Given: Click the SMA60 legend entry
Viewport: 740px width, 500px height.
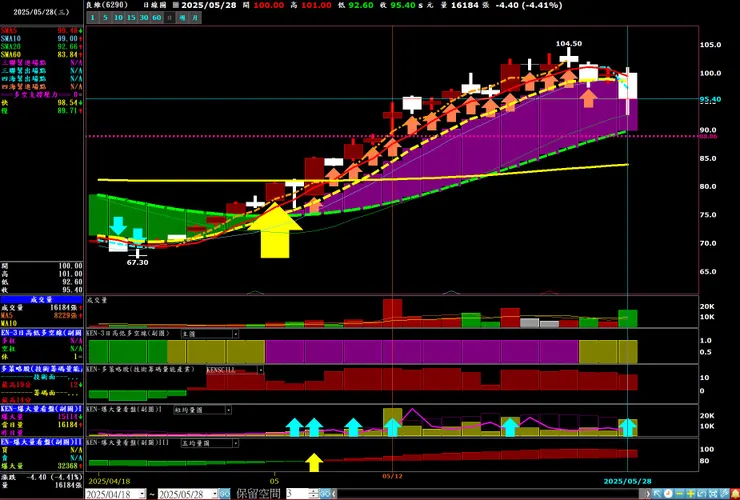Looking at the screenshot, I should tap(42, 54).
